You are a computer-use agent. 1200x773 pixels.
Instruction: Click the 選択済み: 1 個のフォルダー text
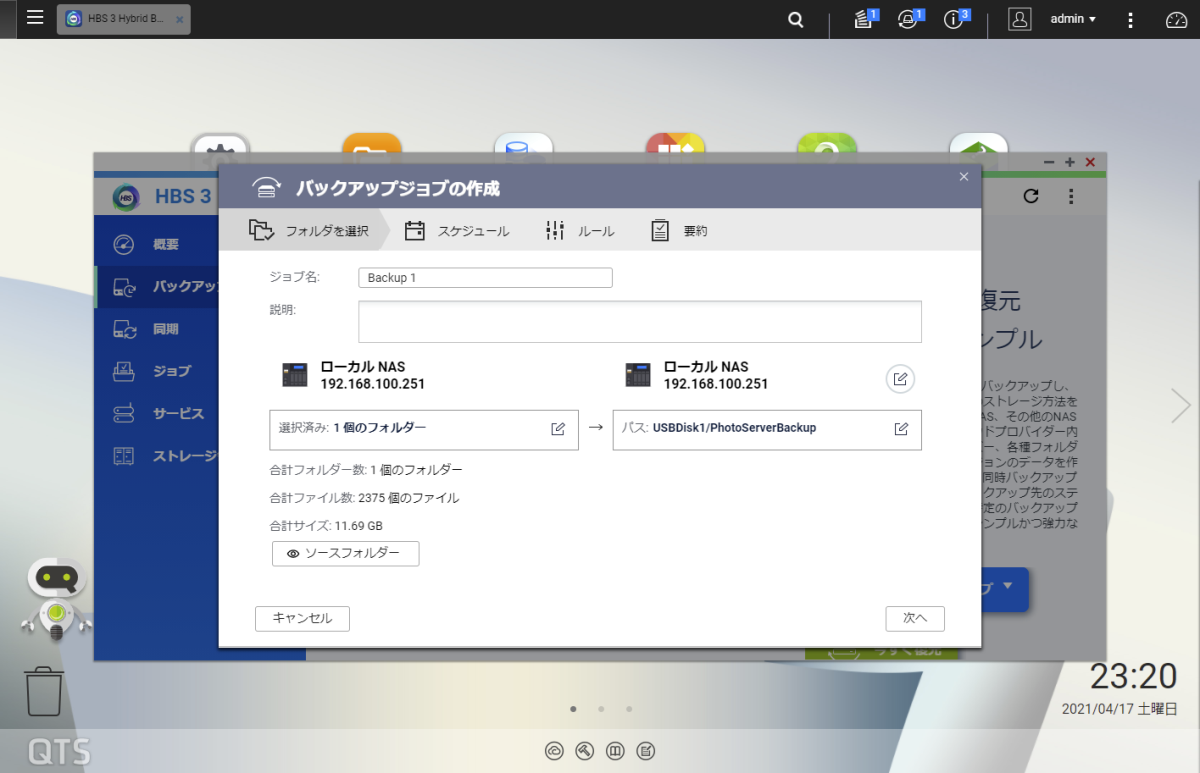pos(352,428)
